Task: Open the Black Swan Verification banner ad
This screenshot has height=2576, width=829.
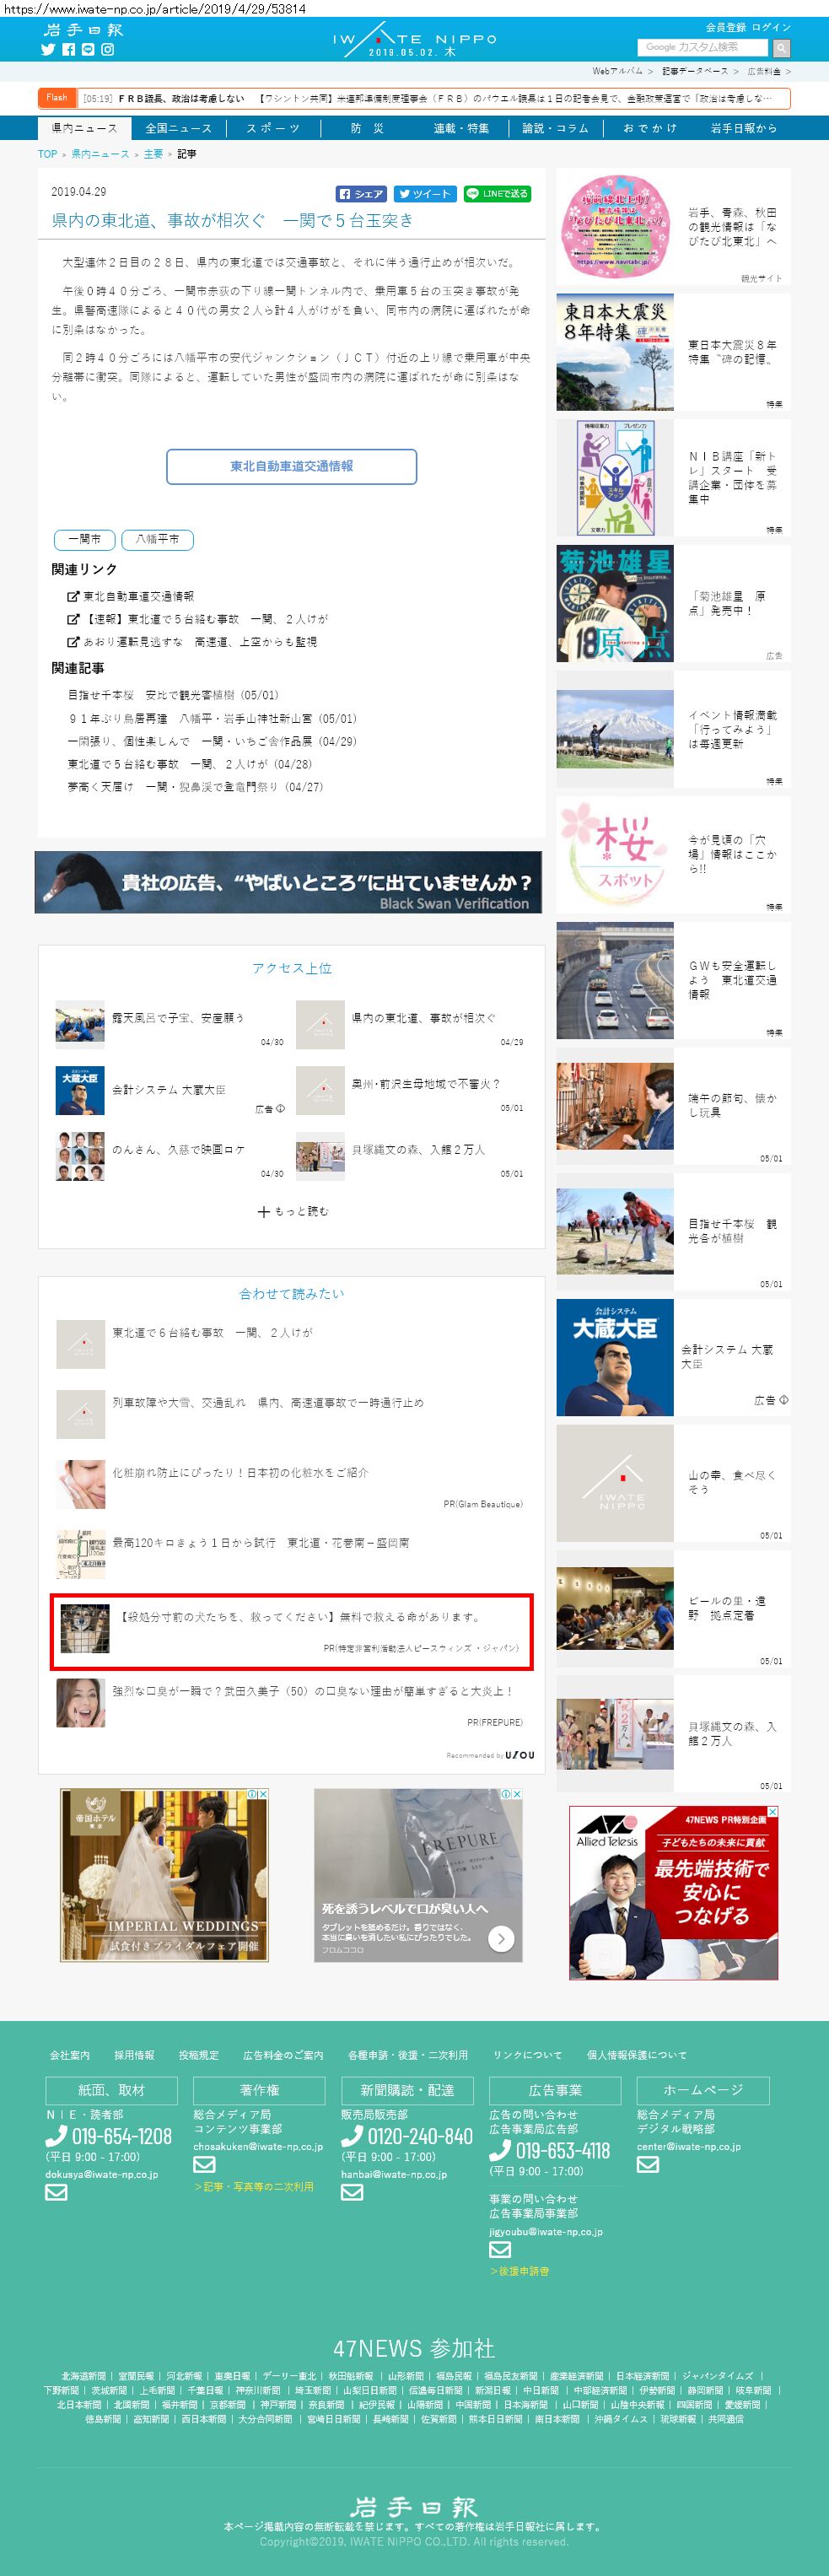Action: tap(288, 882)
